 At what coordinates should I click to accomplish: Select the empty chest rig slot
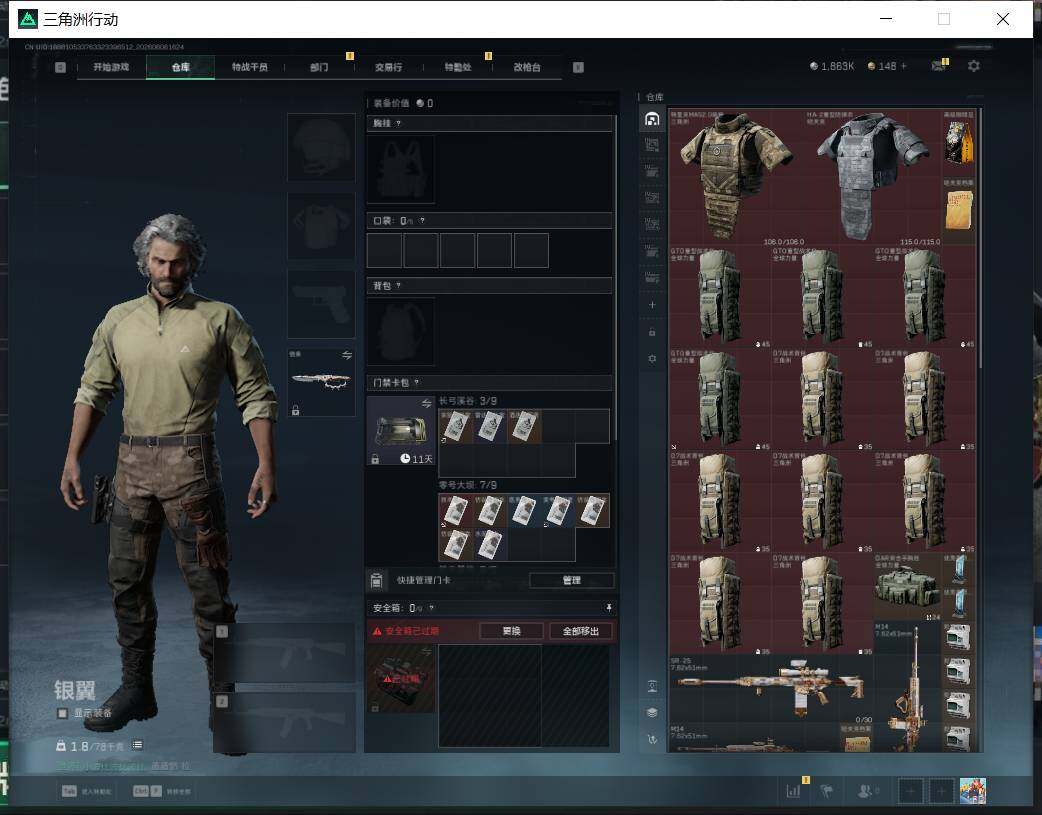401,170
